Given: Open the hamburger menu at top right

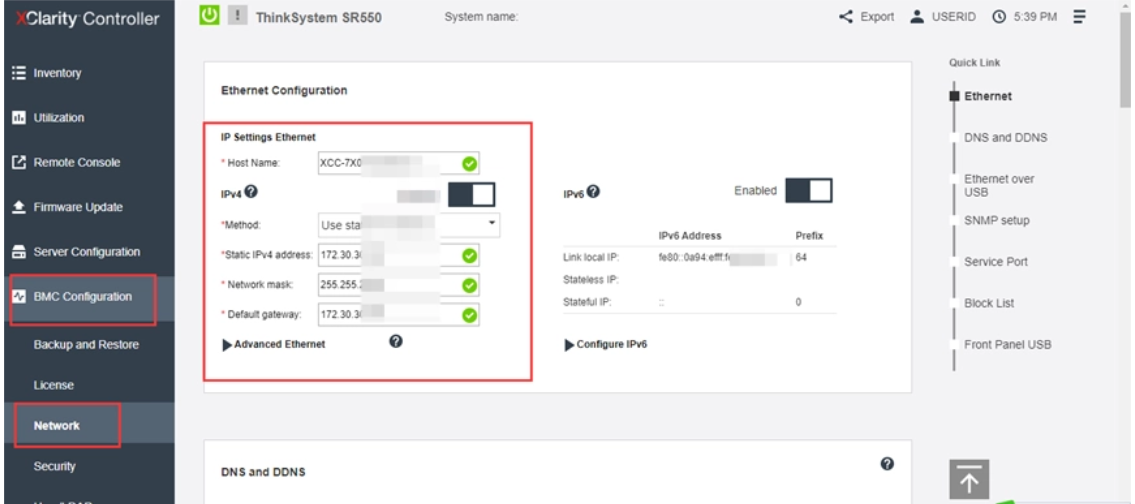Looking at the screenshot, I should [1079, 17].
